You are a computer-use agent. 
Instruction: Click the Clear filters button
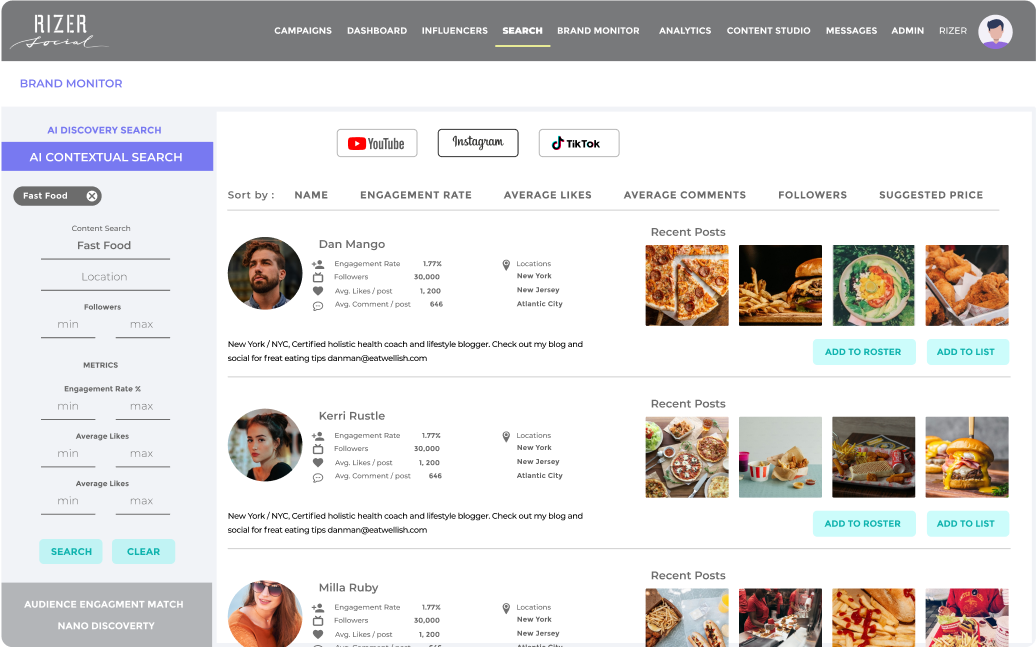coord(143,551)
